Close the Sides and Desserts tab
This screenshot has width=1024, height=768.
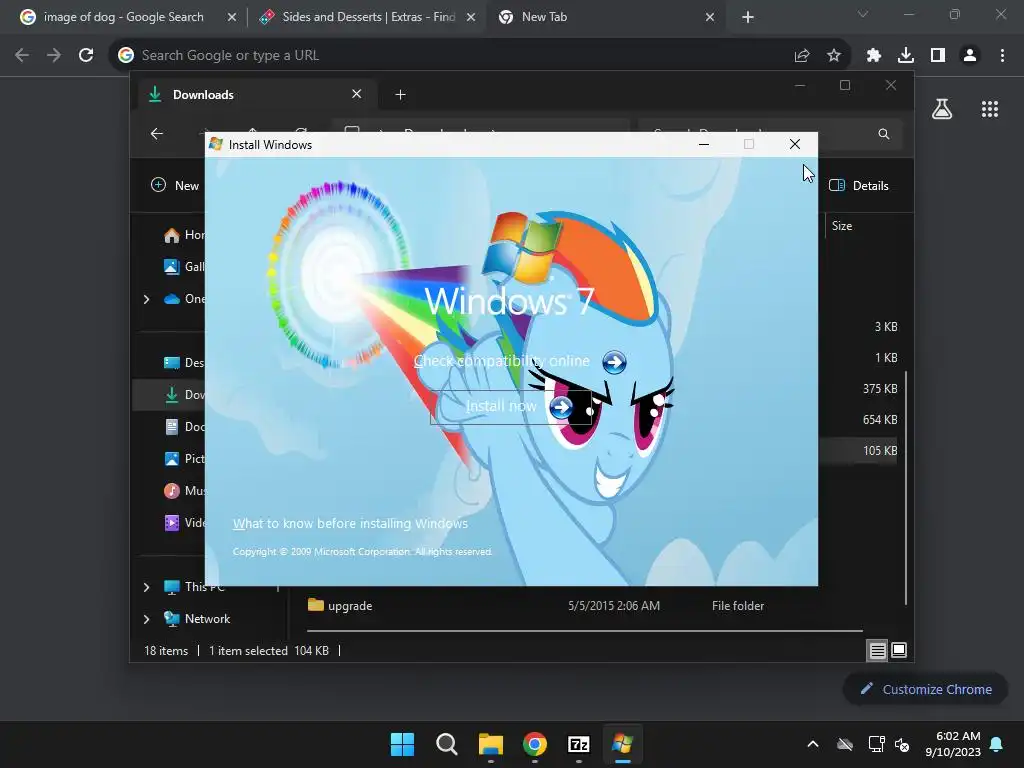pyautogui.click(x=471, y=18)
